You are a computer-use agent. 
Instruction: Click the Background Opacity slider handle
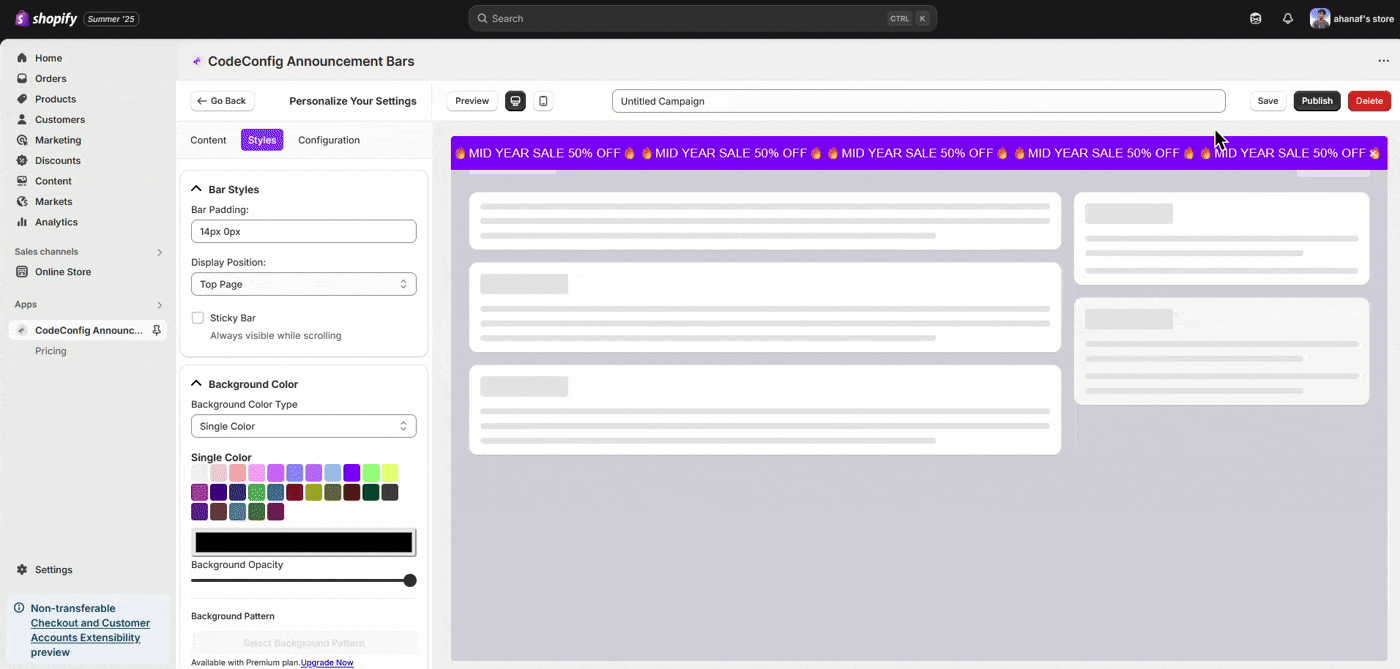(x=410, y=580)
